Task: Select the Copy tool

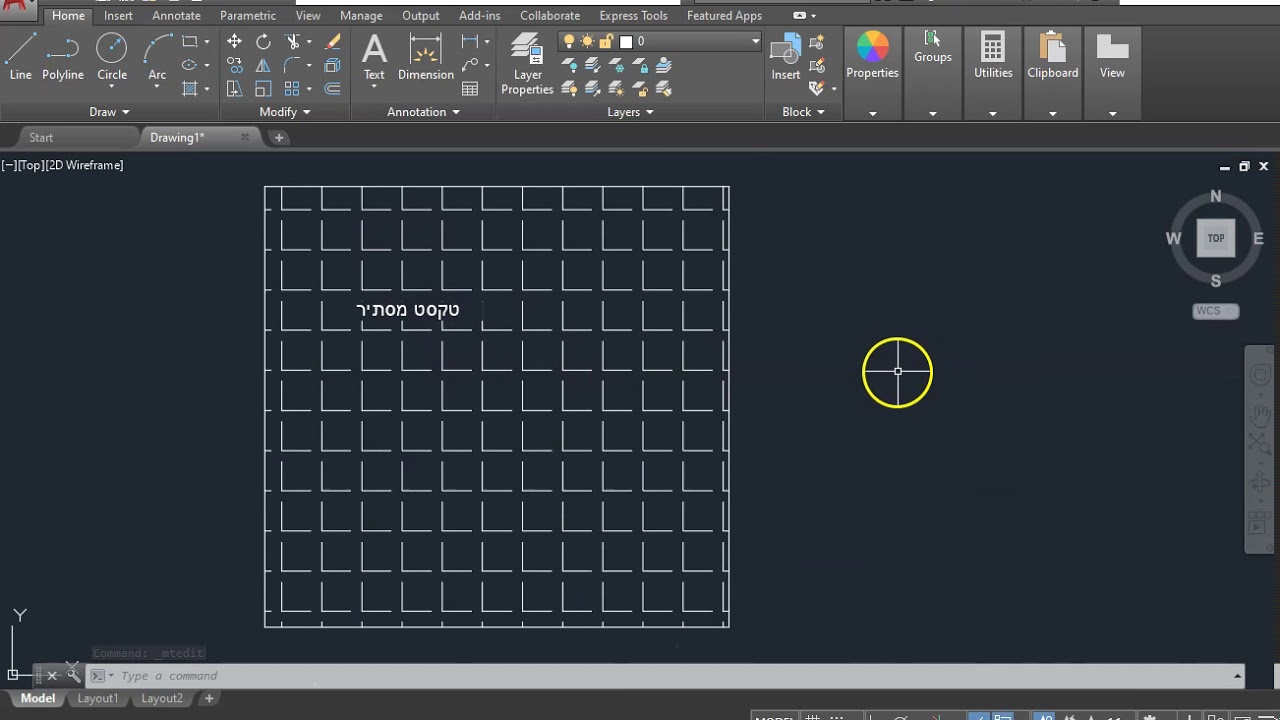Action: coord(234,65)
